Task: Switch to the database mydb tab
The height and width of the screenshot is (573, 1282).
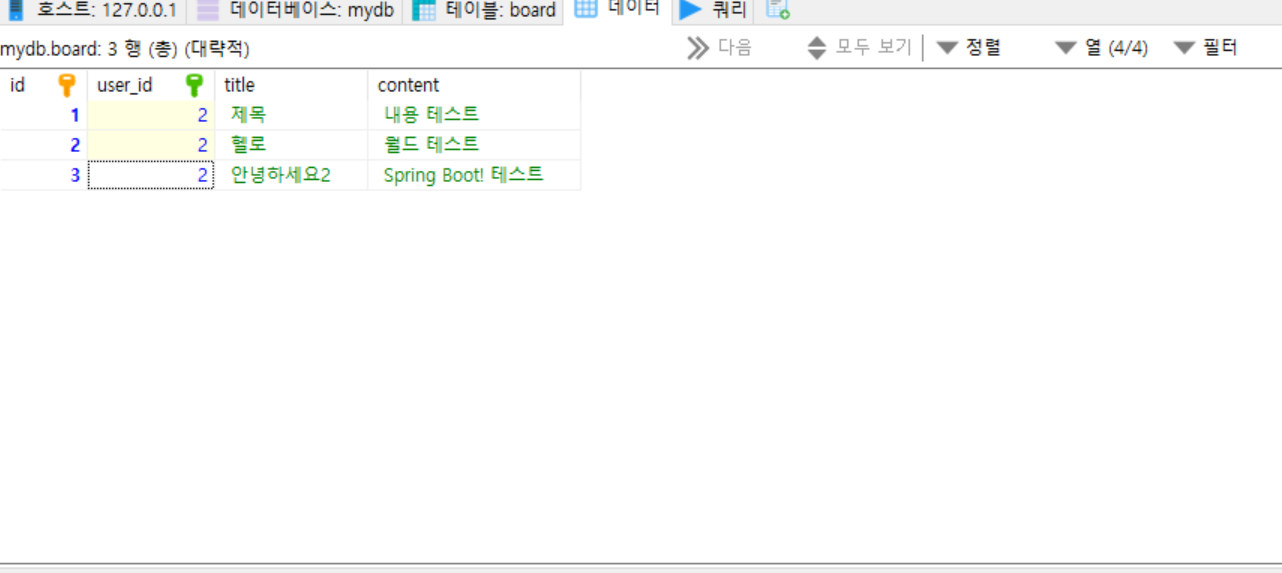Action: [295, 11]
